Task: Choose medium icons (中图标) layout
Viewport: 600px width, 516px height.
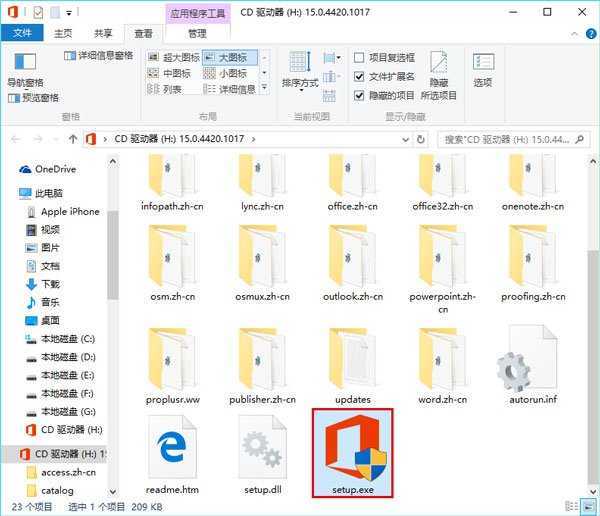Action: 169,73
